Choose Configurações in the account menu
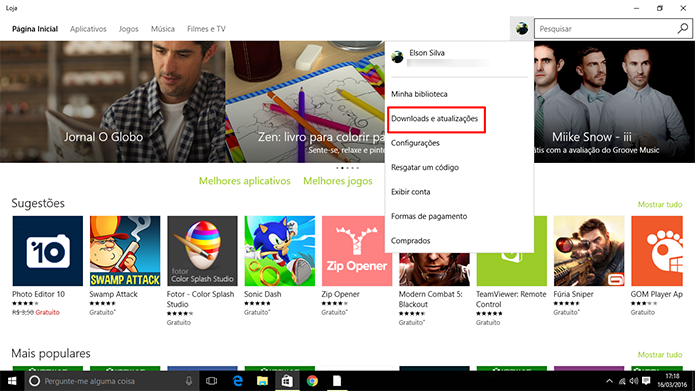 click(x=415, y=143)
